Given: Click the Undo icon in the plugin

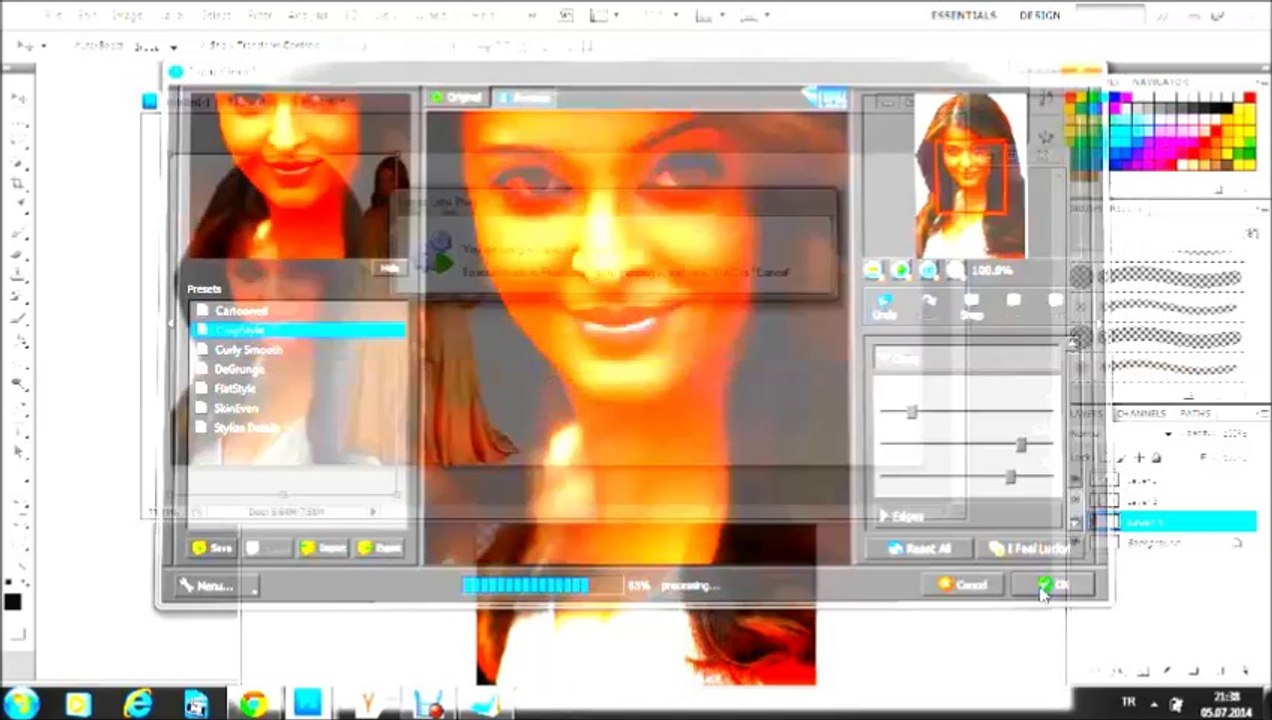Looking at the screenshot, I should pos(885,306).
